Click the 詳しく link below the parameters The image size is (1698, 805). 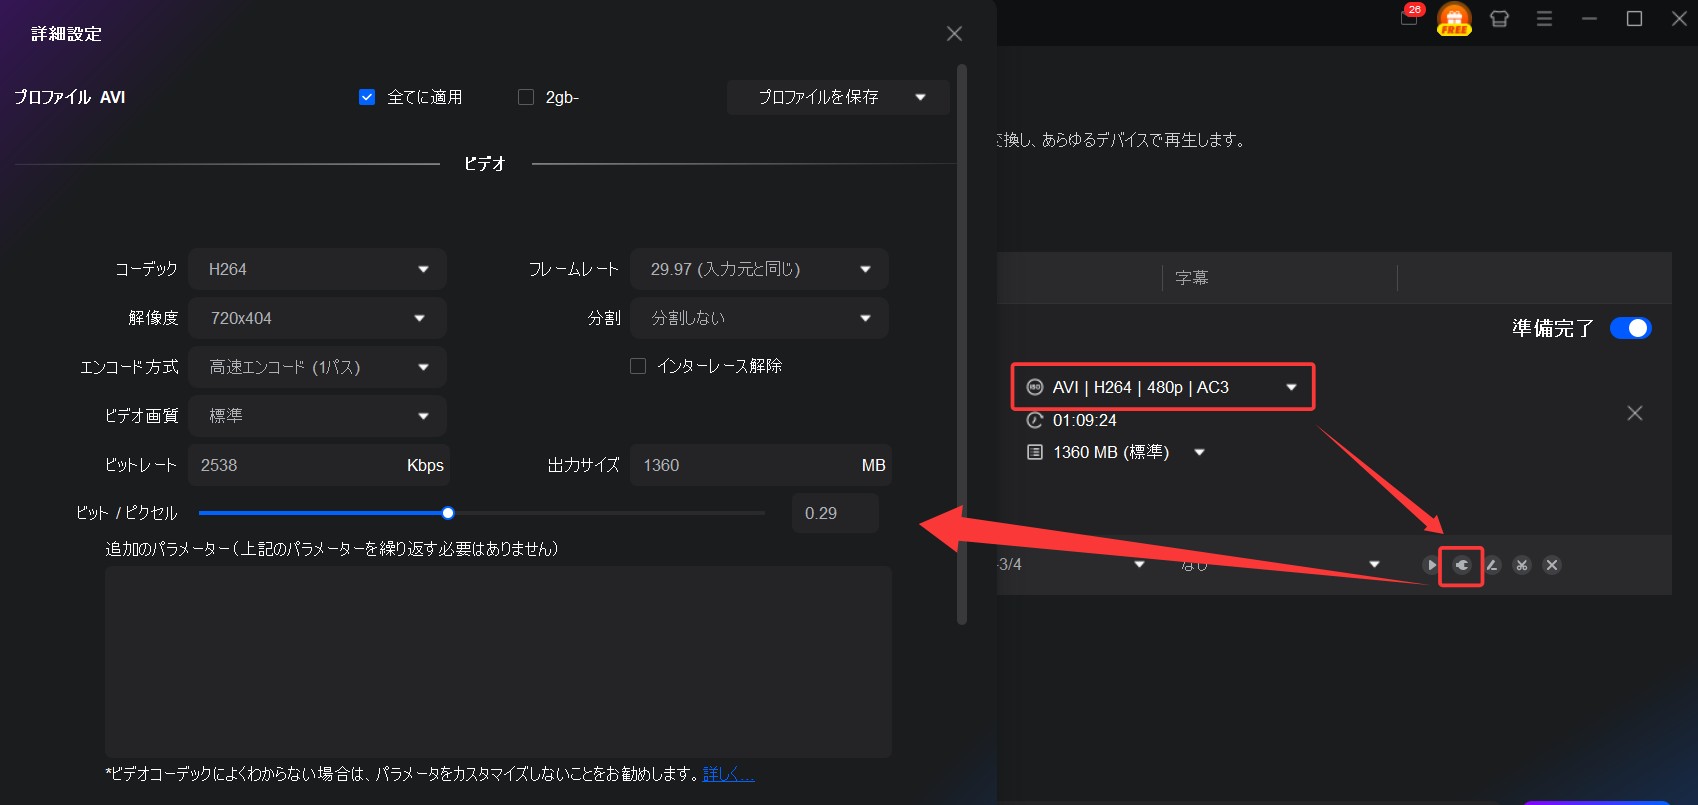(x=728, y=774)
